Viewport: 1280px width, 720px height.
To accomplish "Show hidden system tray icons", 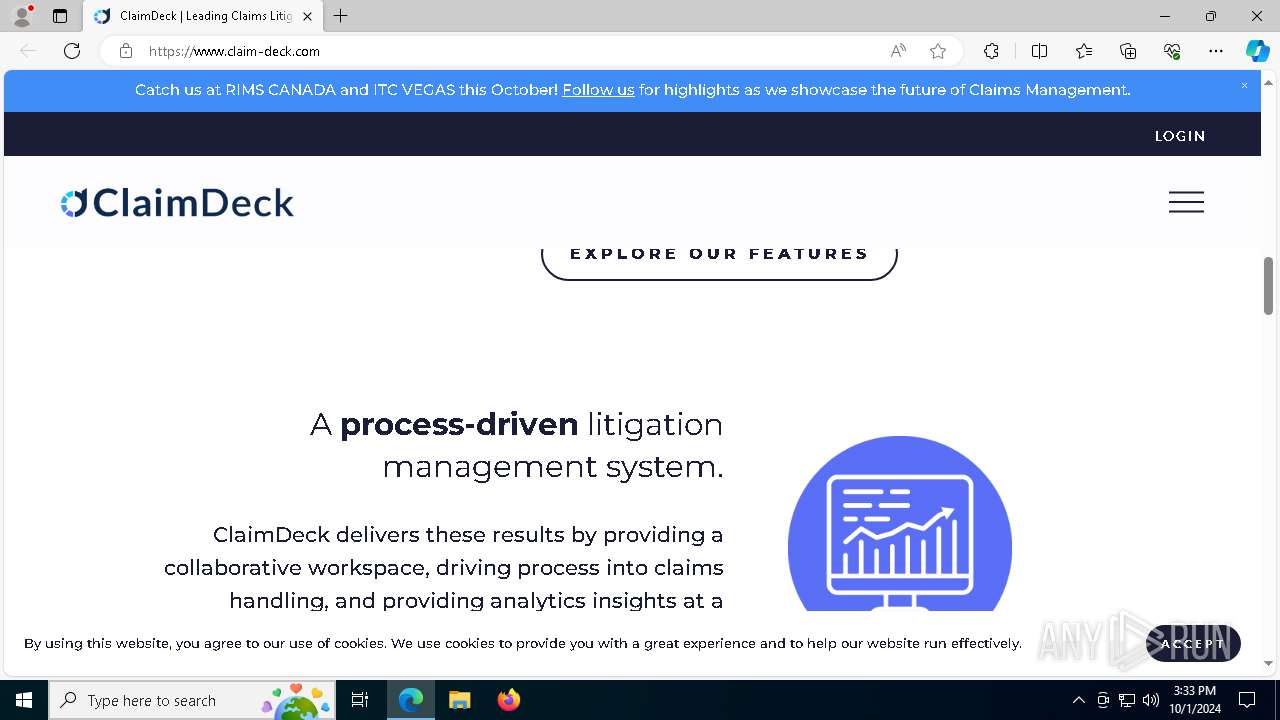I will [x=1078, y=700].
